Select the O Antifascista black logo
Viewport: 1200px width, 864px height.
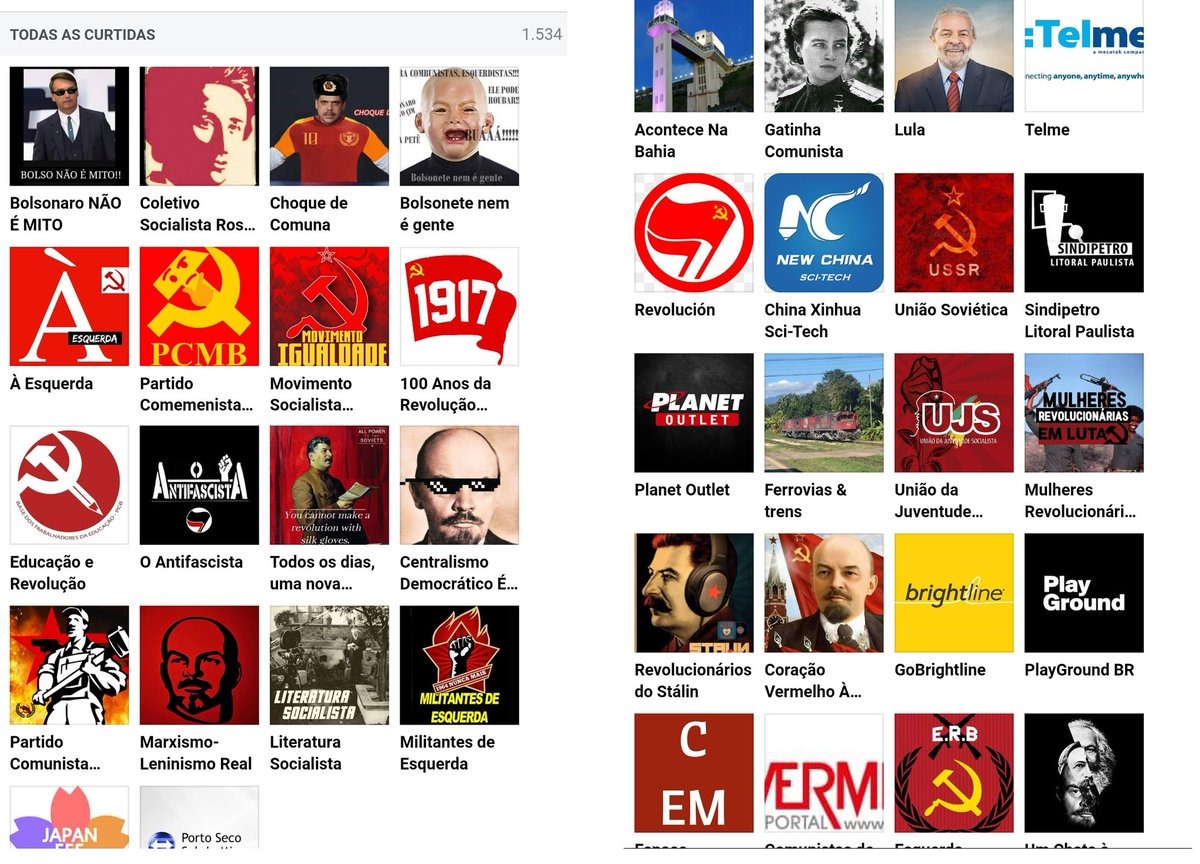click(199, 485)
